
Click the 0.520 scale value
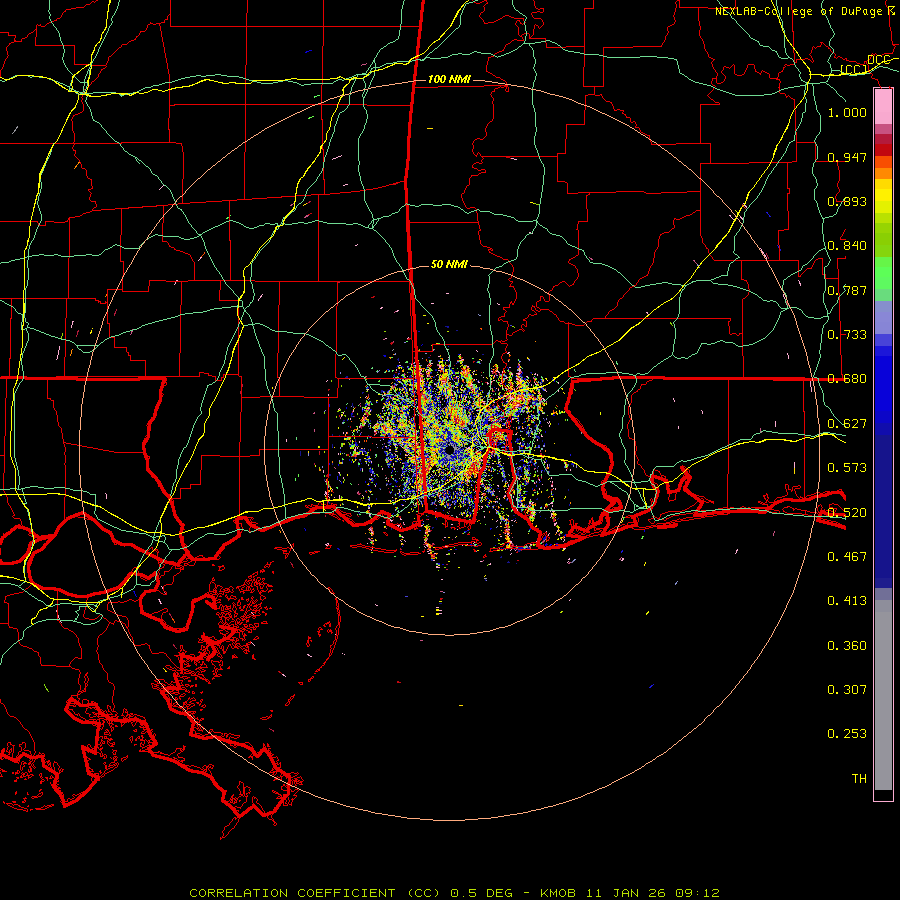pyautogui.click(x=847, y=512)
